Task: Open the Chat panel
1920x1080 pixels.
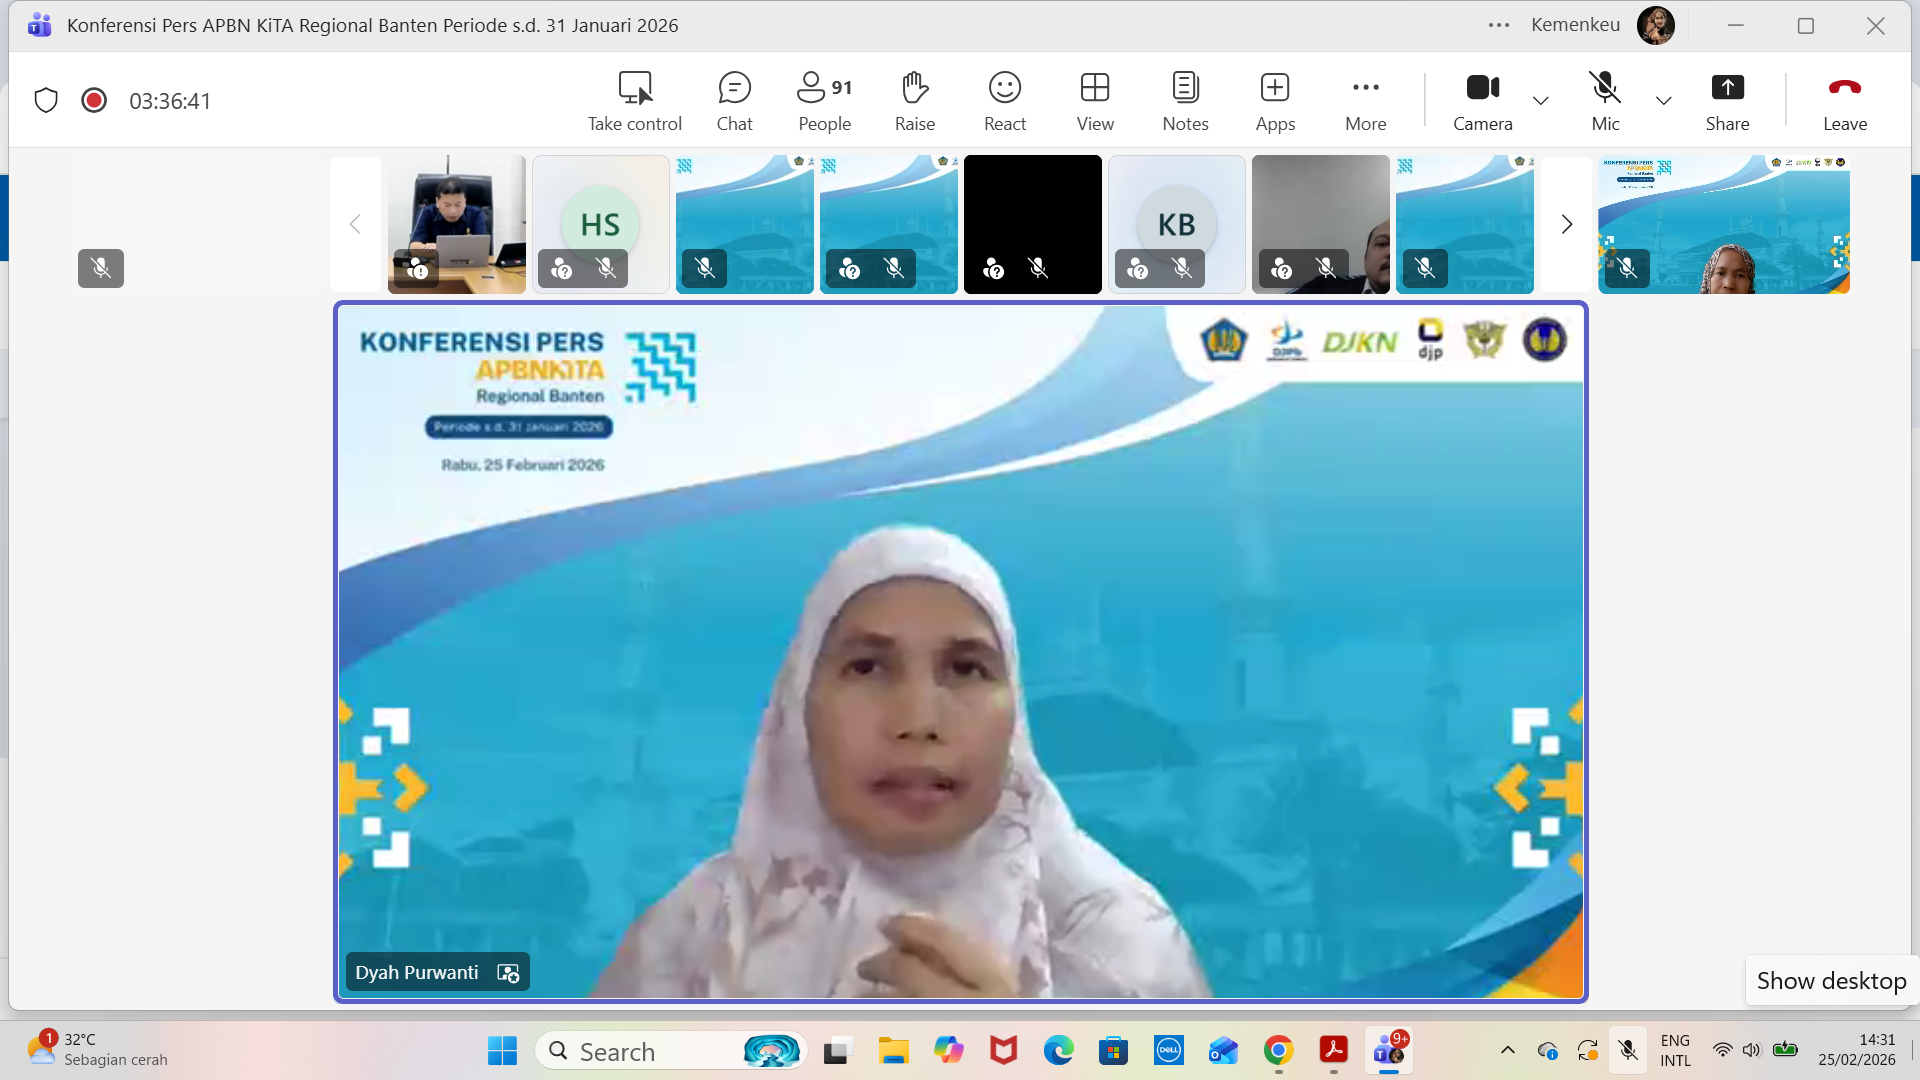Action: click(x=734, y=100)
